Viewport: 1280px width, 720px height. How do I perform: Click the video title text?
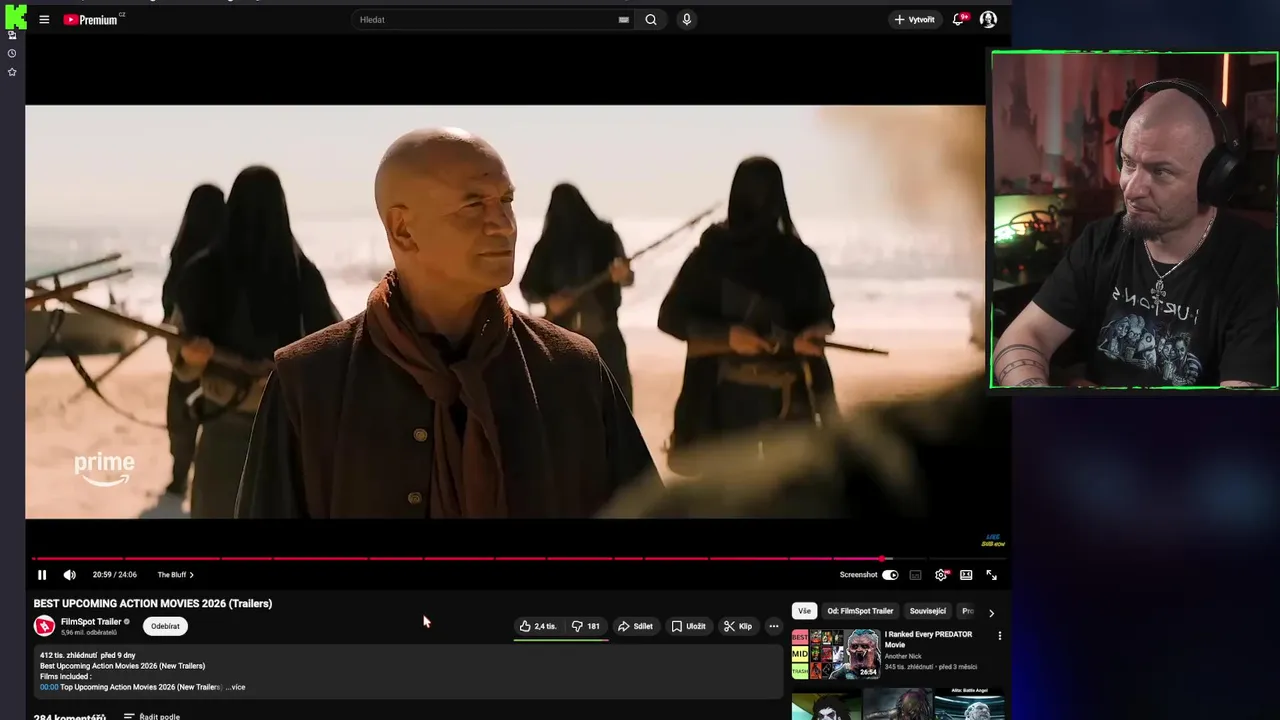(153, 603)
